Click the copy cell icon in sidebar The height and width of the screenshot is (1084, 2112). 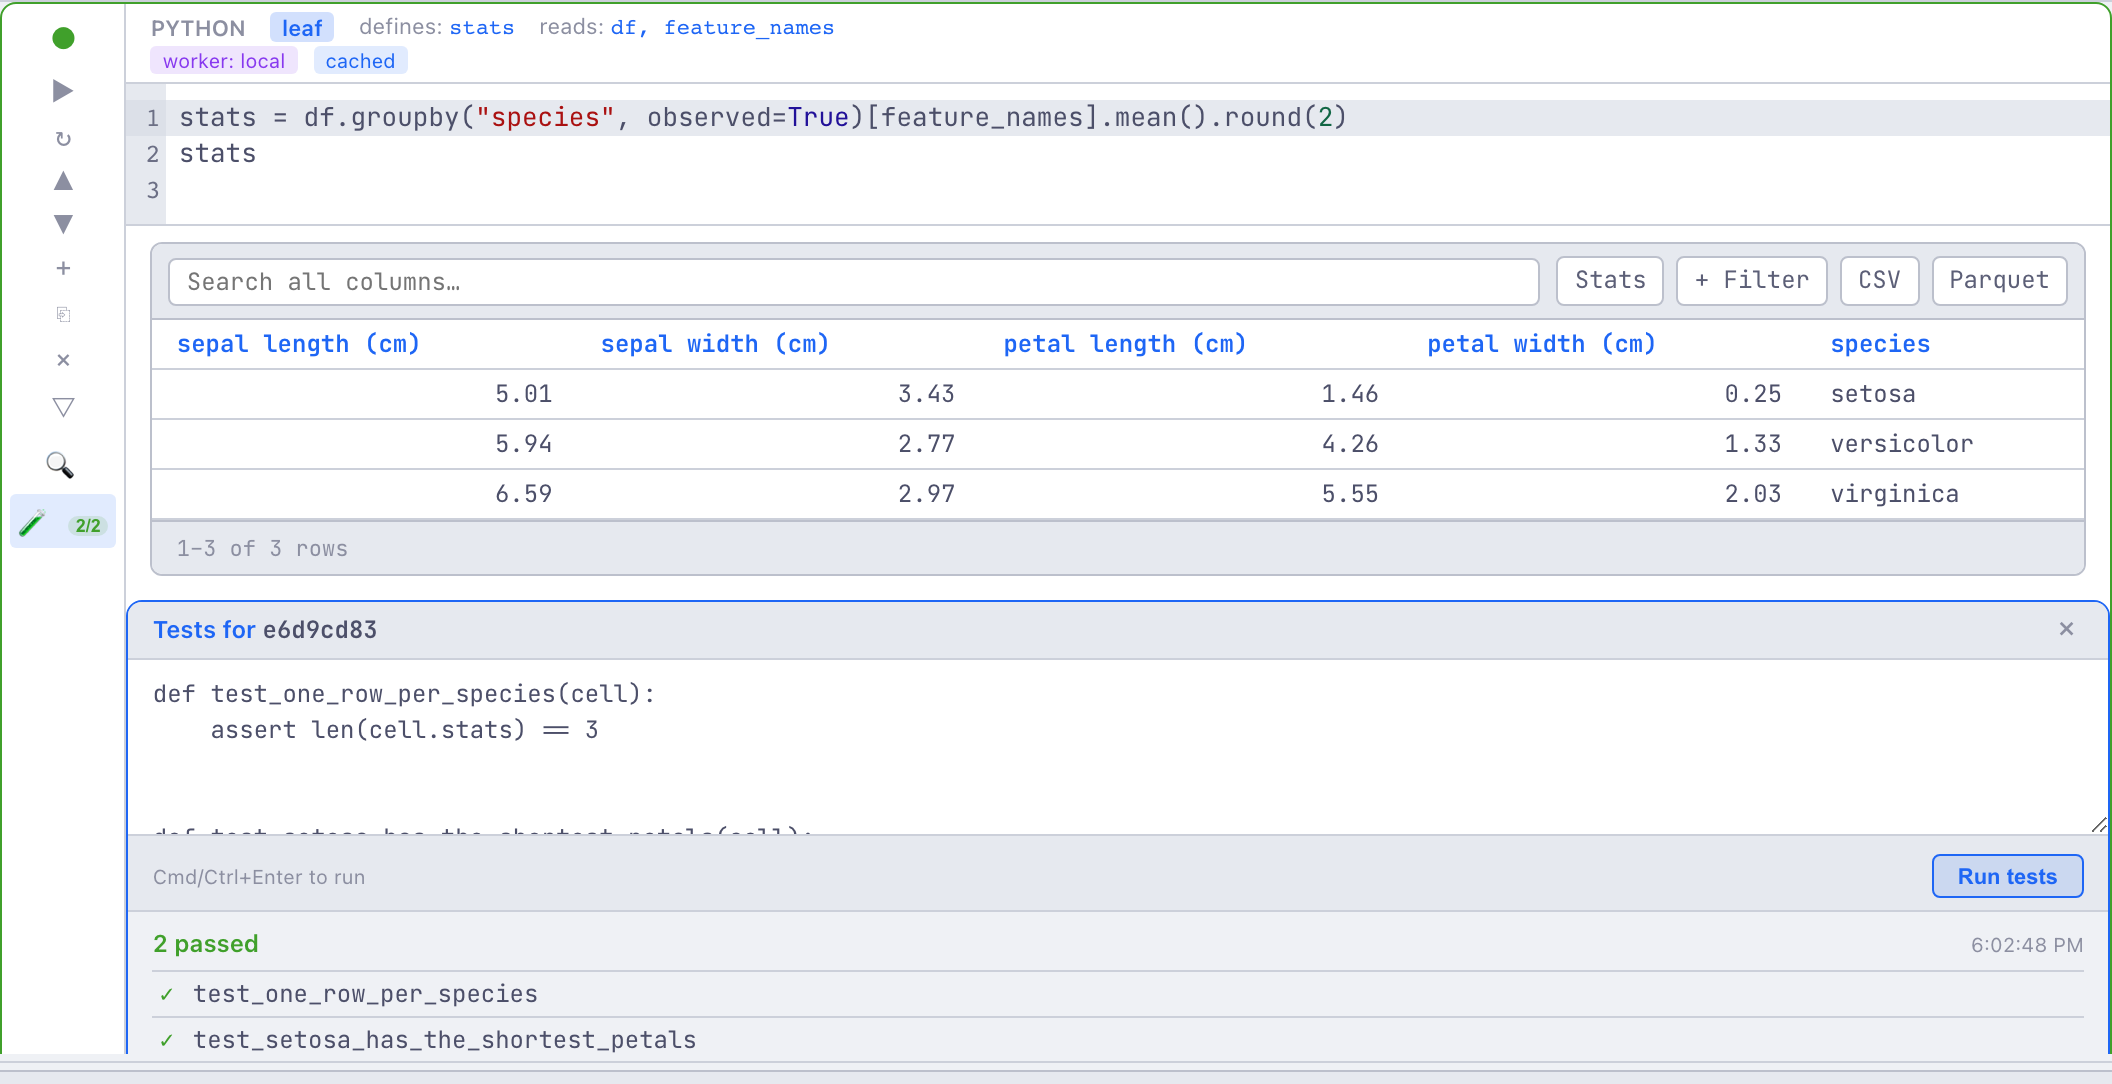pyautogui.click(x=63, y=314)
